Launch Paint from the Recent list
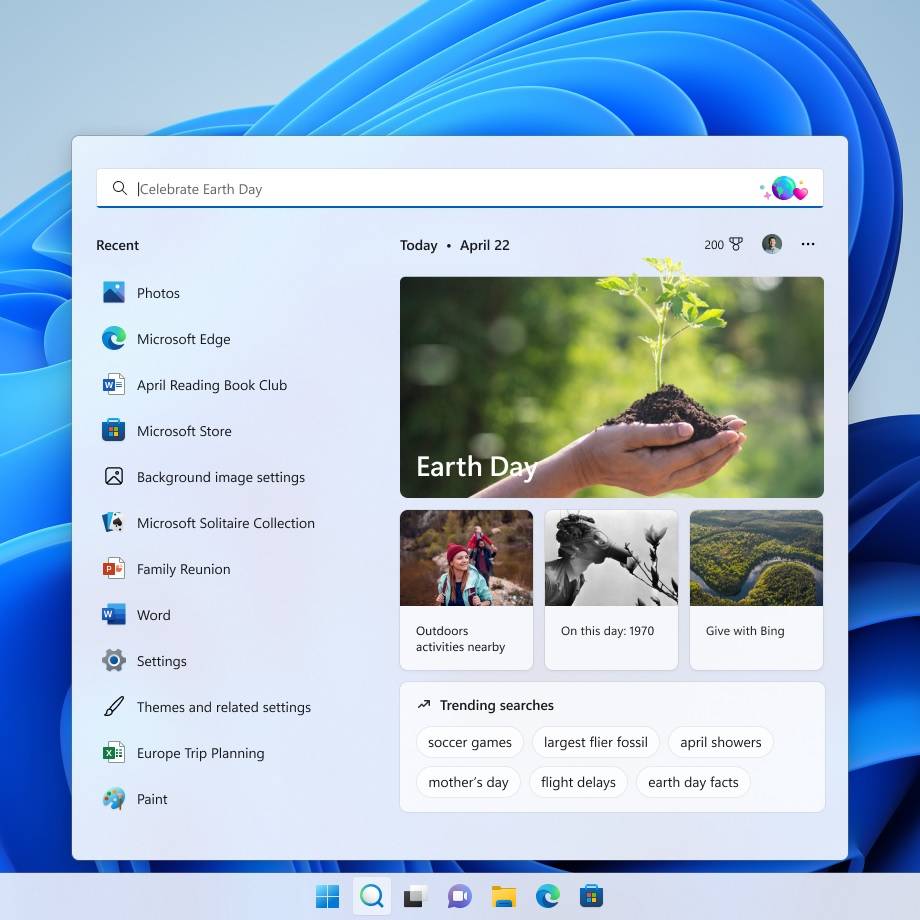 152,799
